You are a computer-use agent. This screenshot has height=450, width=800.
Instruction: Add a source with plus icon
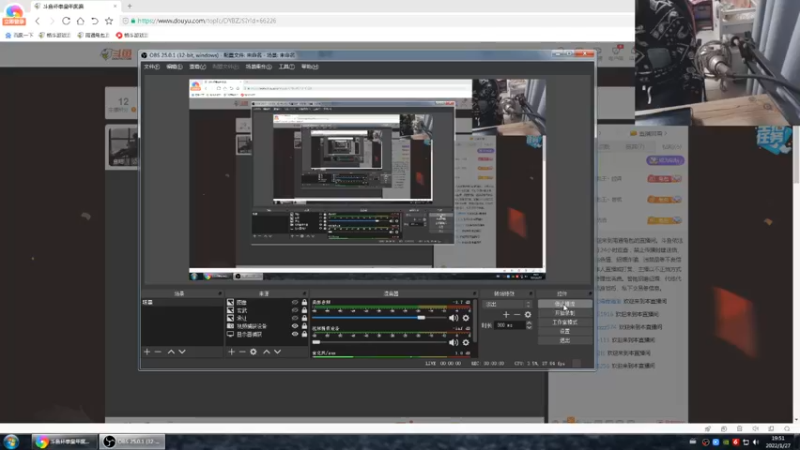click(231, 352)
